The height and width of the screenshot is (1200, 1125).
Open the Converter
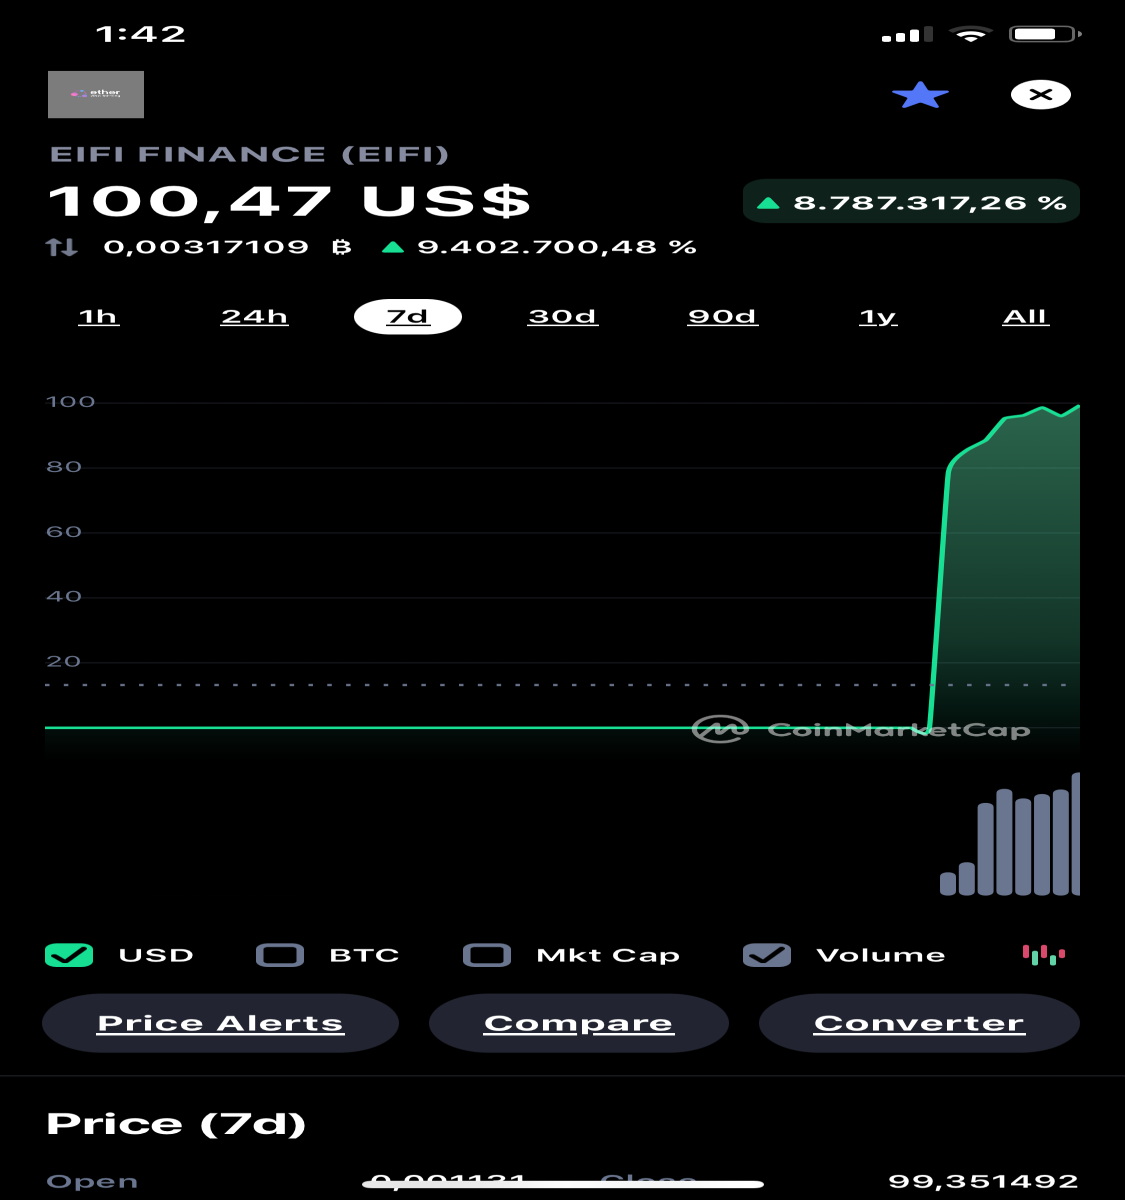919,1023
